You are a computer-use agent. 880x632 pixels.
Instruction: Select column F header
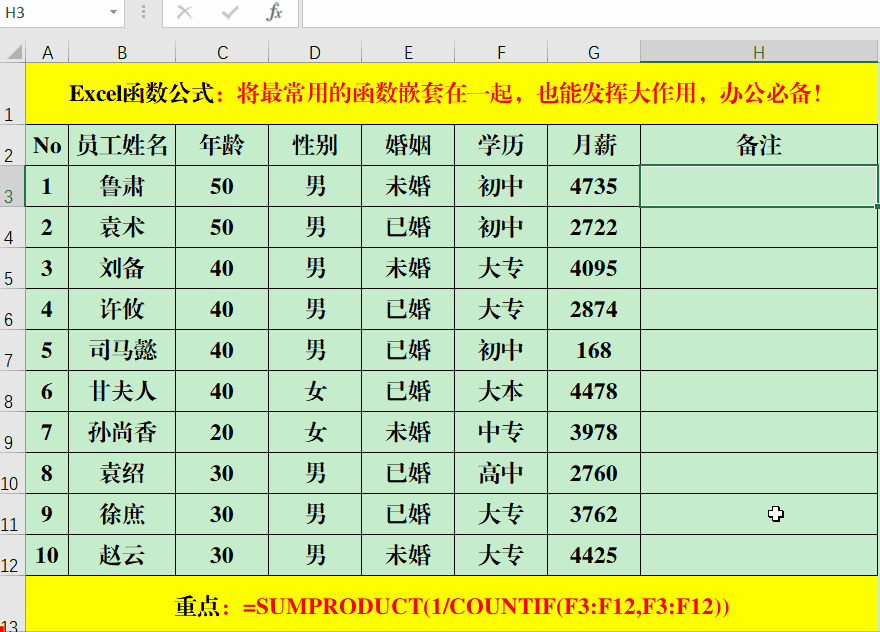coord(501,52)
